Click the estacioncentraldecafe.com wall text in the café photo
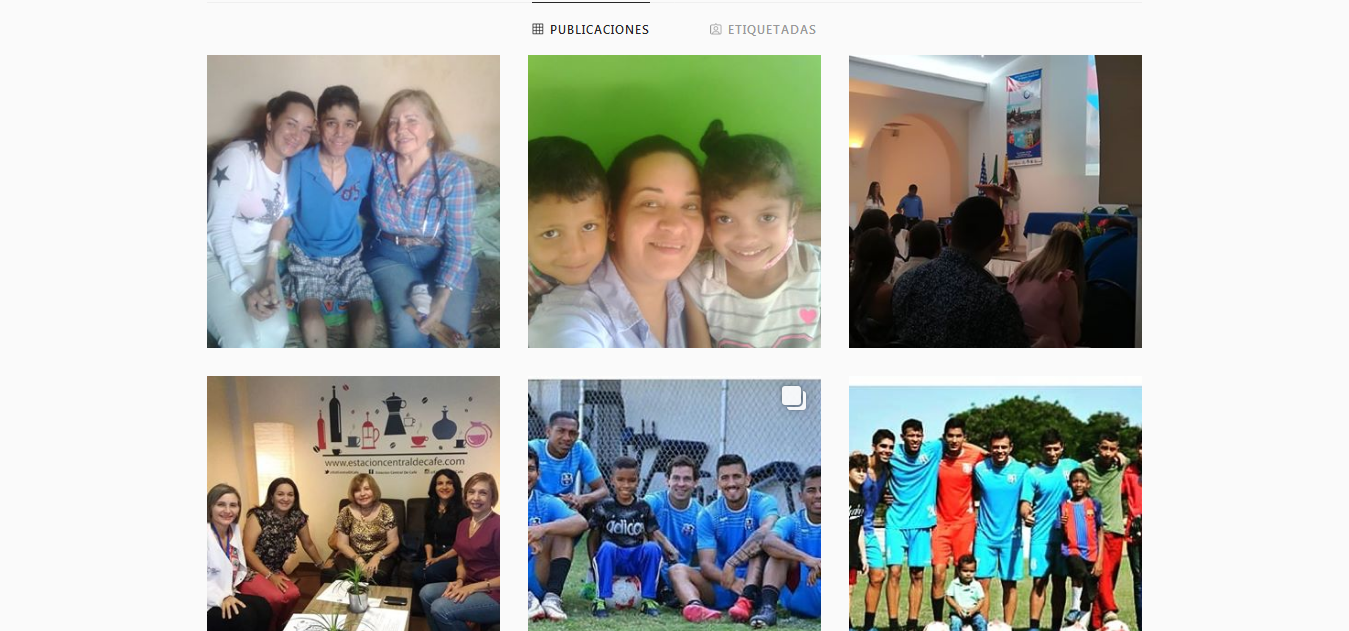Screen dimensions: 1349x631 pyautogui.click(x=395, y=461)
